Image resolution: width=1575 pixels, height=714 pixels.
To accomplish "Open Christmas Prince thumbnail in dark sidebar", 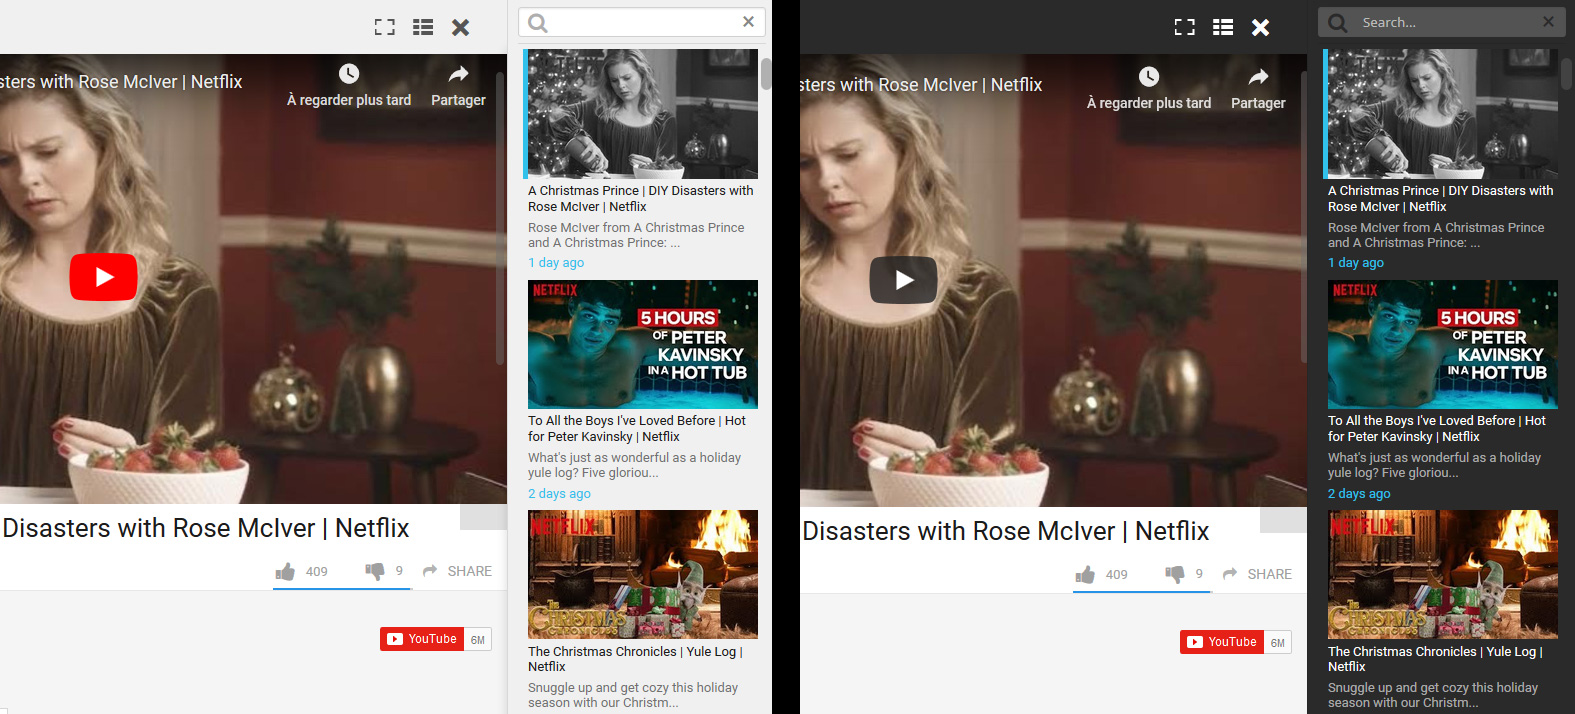I will [x=1443, y=114].
